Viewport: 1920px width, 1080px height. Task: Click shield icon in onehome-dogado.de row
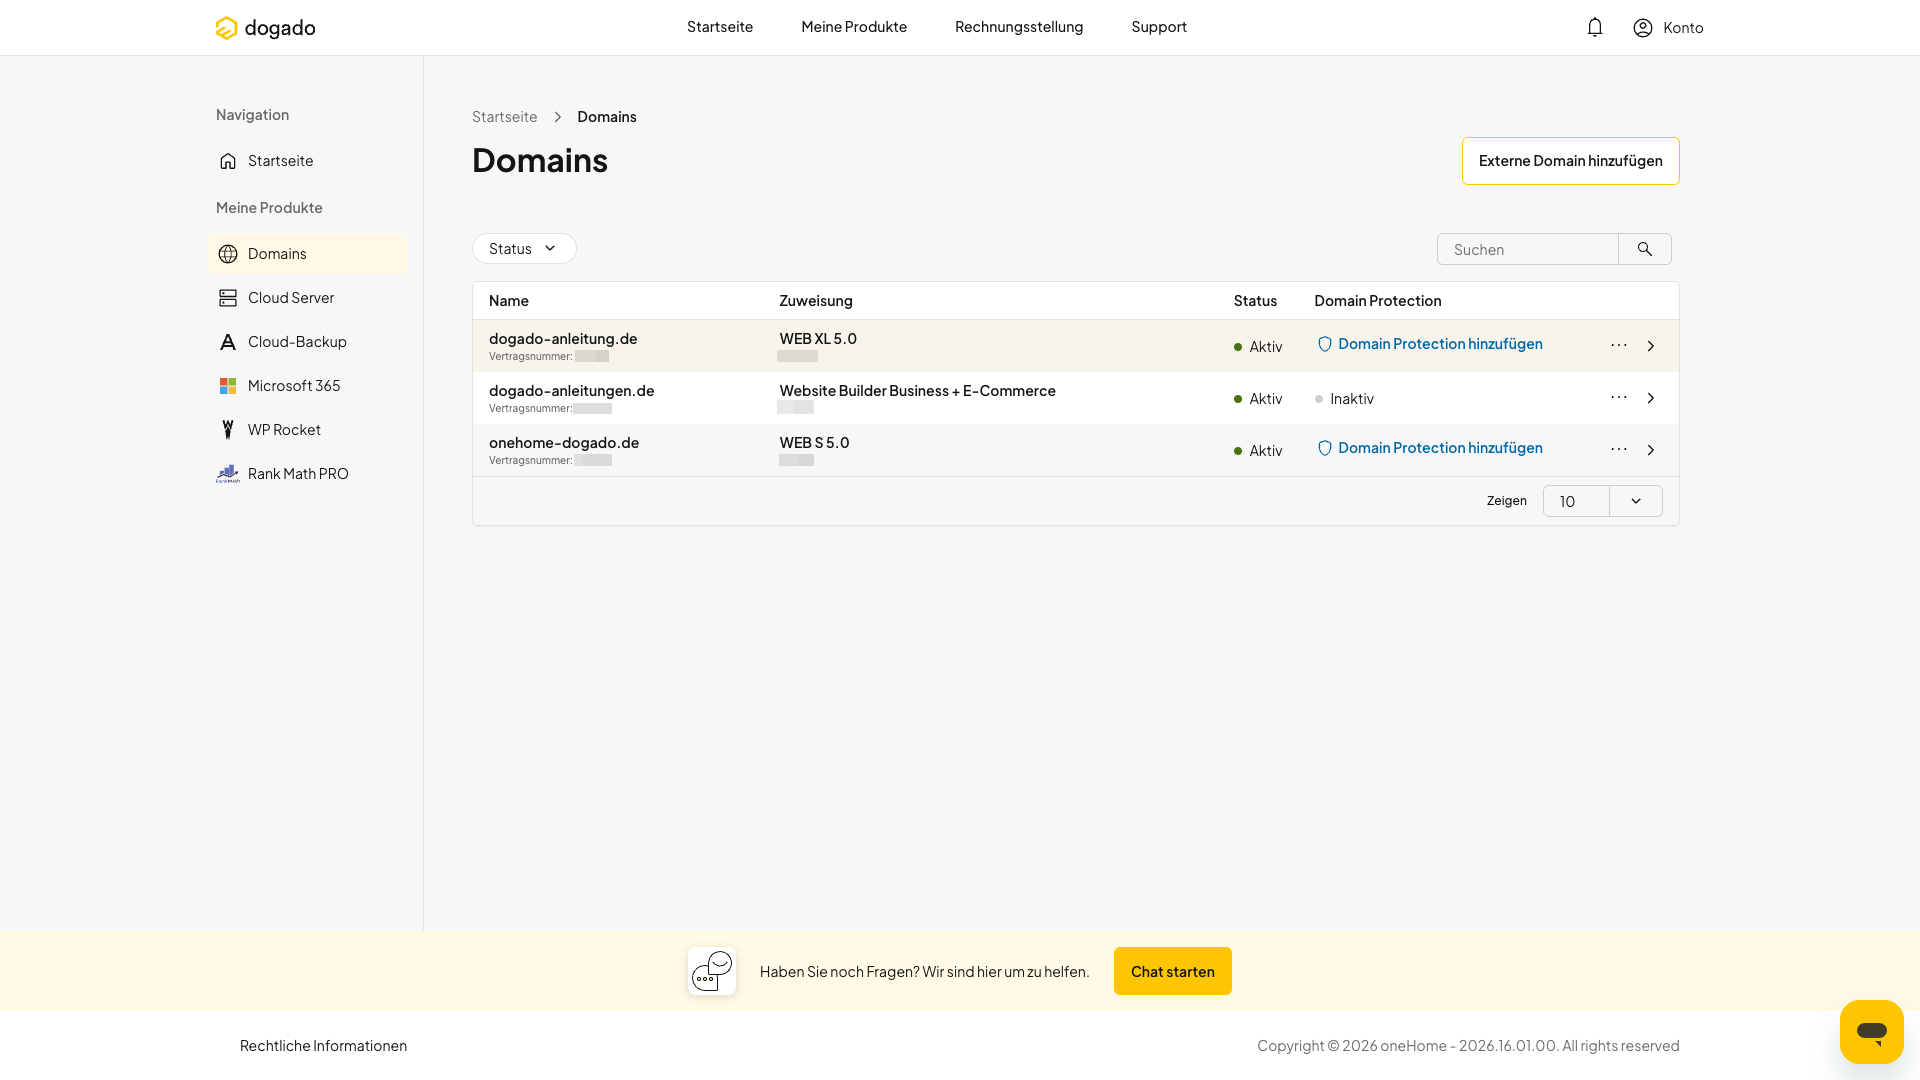[1325, 448]
